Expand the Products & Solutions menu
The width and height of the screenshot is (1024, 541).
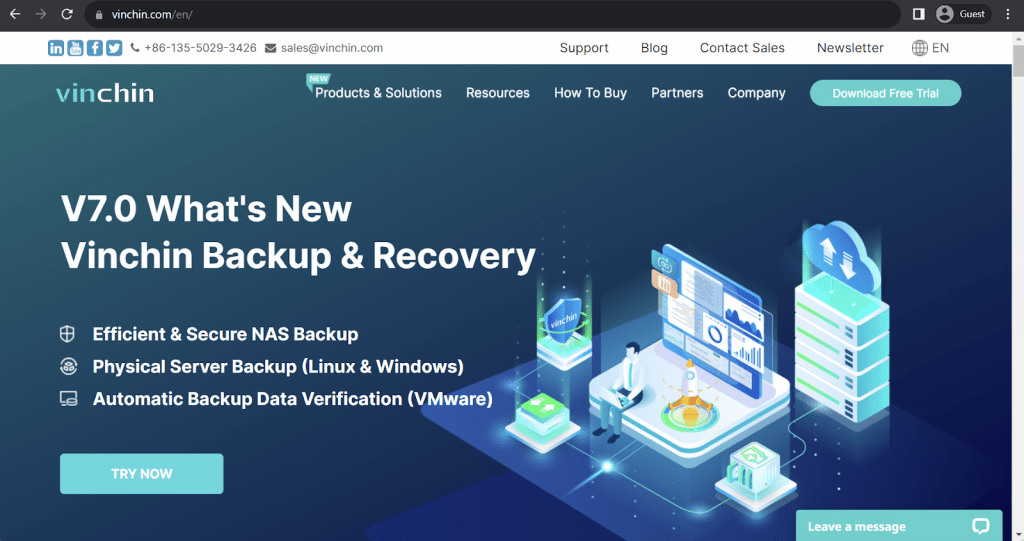point(378,93)
